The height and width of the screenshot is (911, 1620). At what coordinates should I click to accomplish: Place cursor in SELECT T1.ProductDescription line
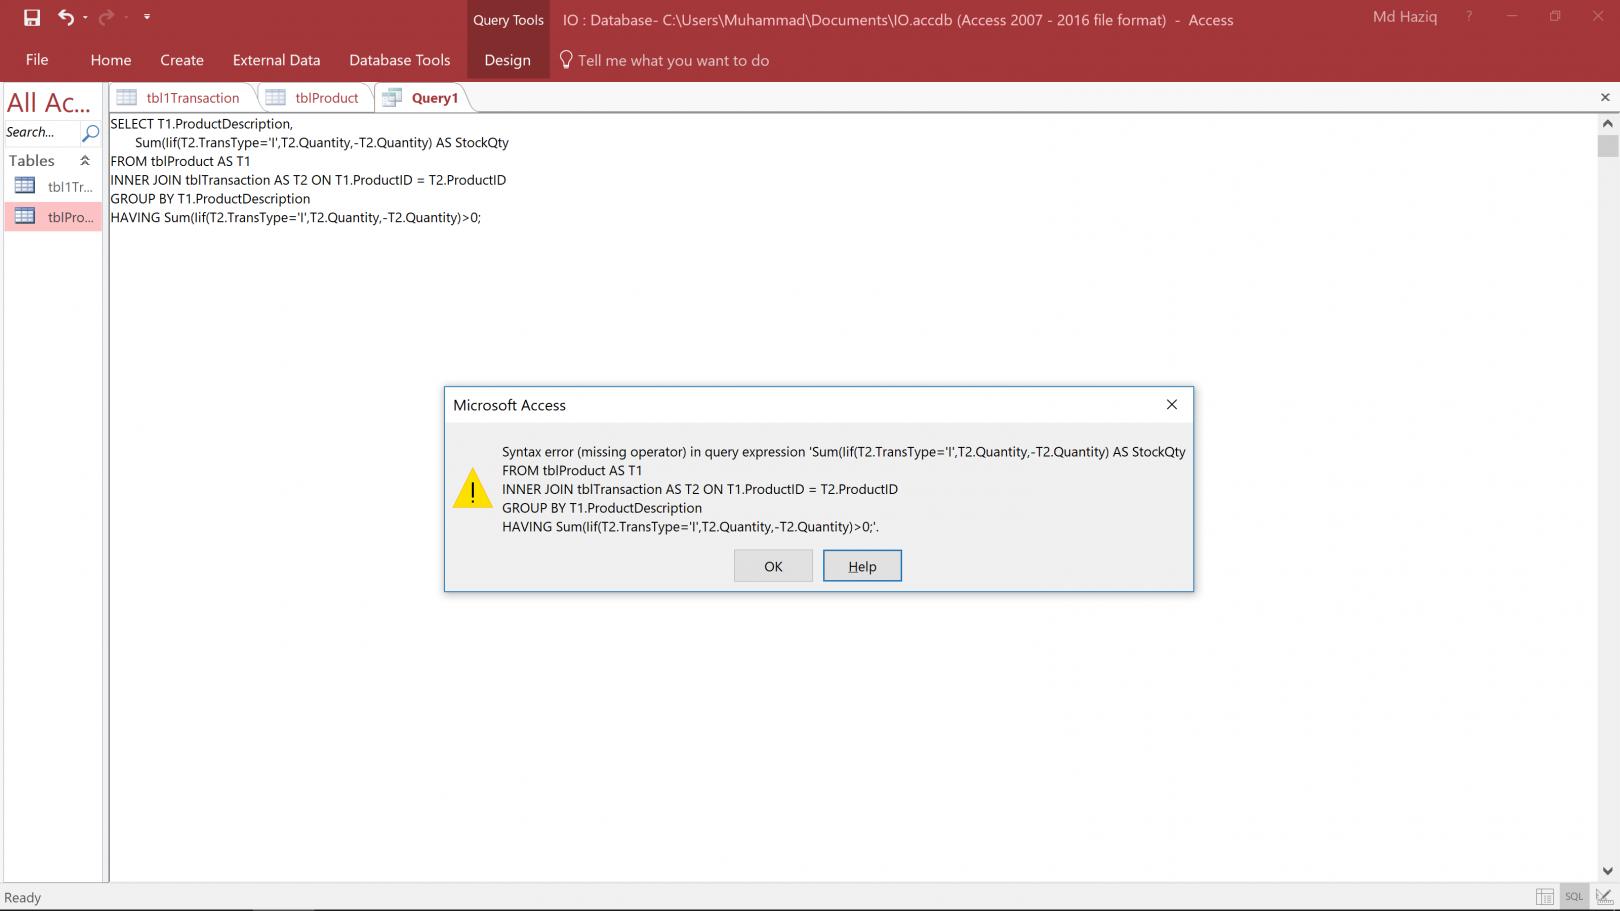tap(202, 124)
